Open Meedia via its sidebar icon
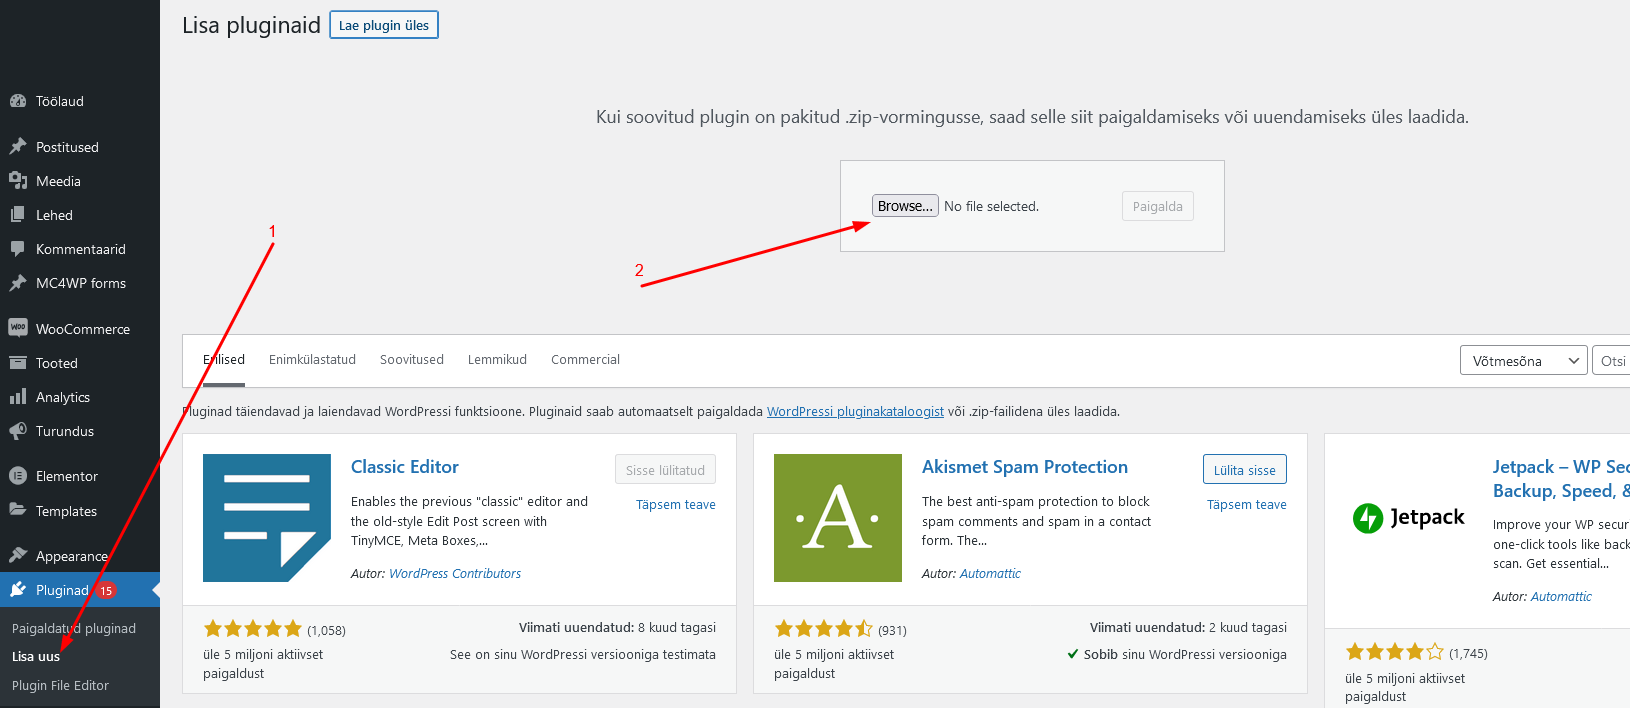This screenshot has width=1630, height=708. [18, 181]
